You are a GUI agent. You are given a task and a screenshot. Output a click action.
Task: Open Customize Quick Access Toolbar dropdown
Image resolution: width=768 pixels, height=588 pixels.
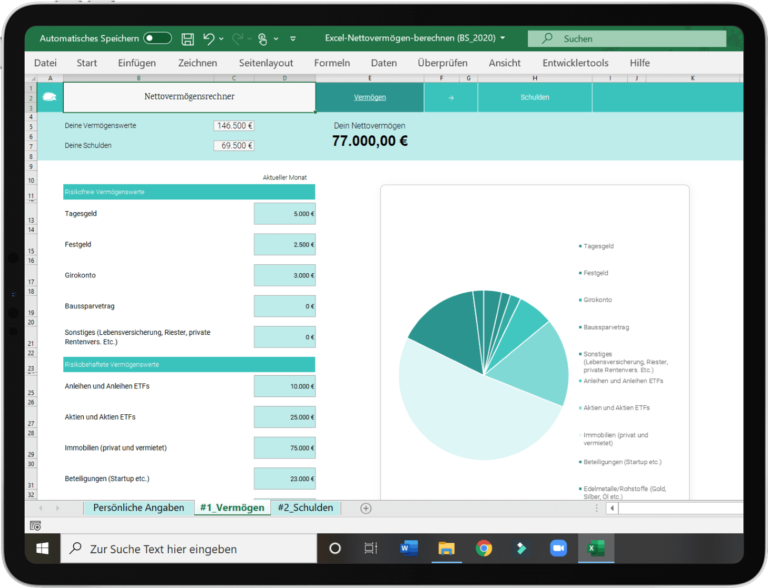click(293, 39)
